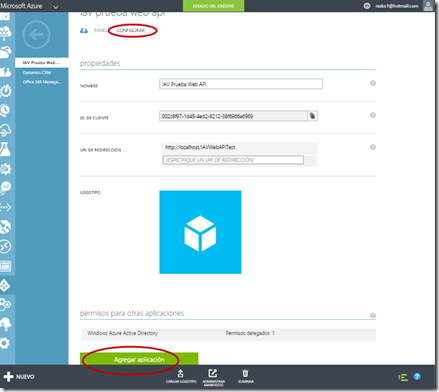Expand the chevron next to Microsoft Azure
The height and width of the screenshot is (392, 439).
[x=55, y=7]
